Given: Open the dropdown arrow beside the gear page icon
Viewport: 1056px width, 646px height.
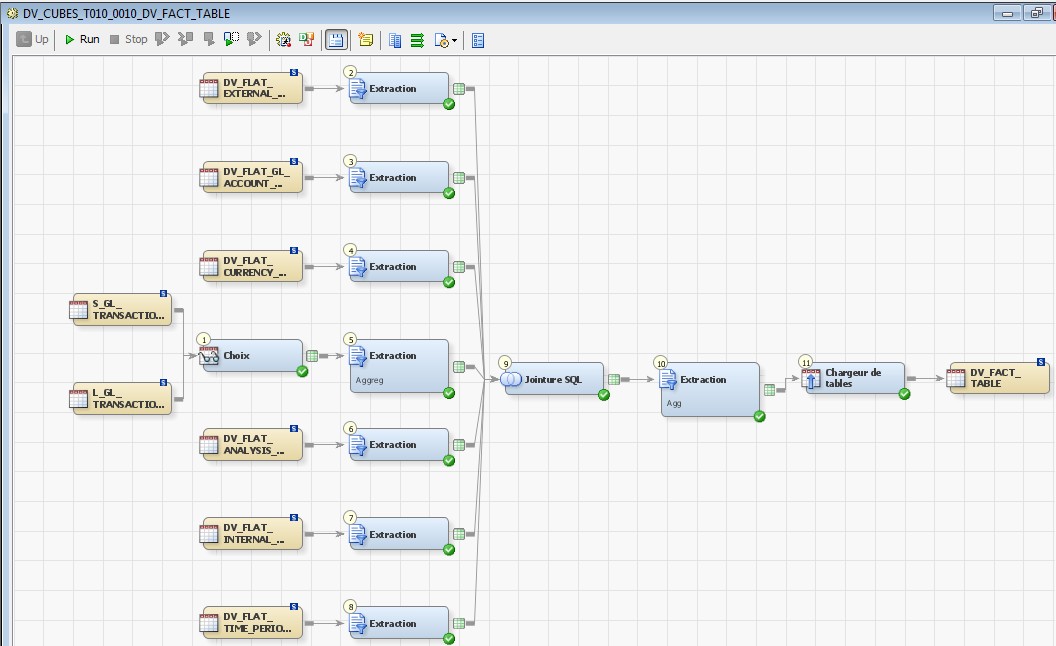Looking at the screenshot, I should [x=456, y=41].
